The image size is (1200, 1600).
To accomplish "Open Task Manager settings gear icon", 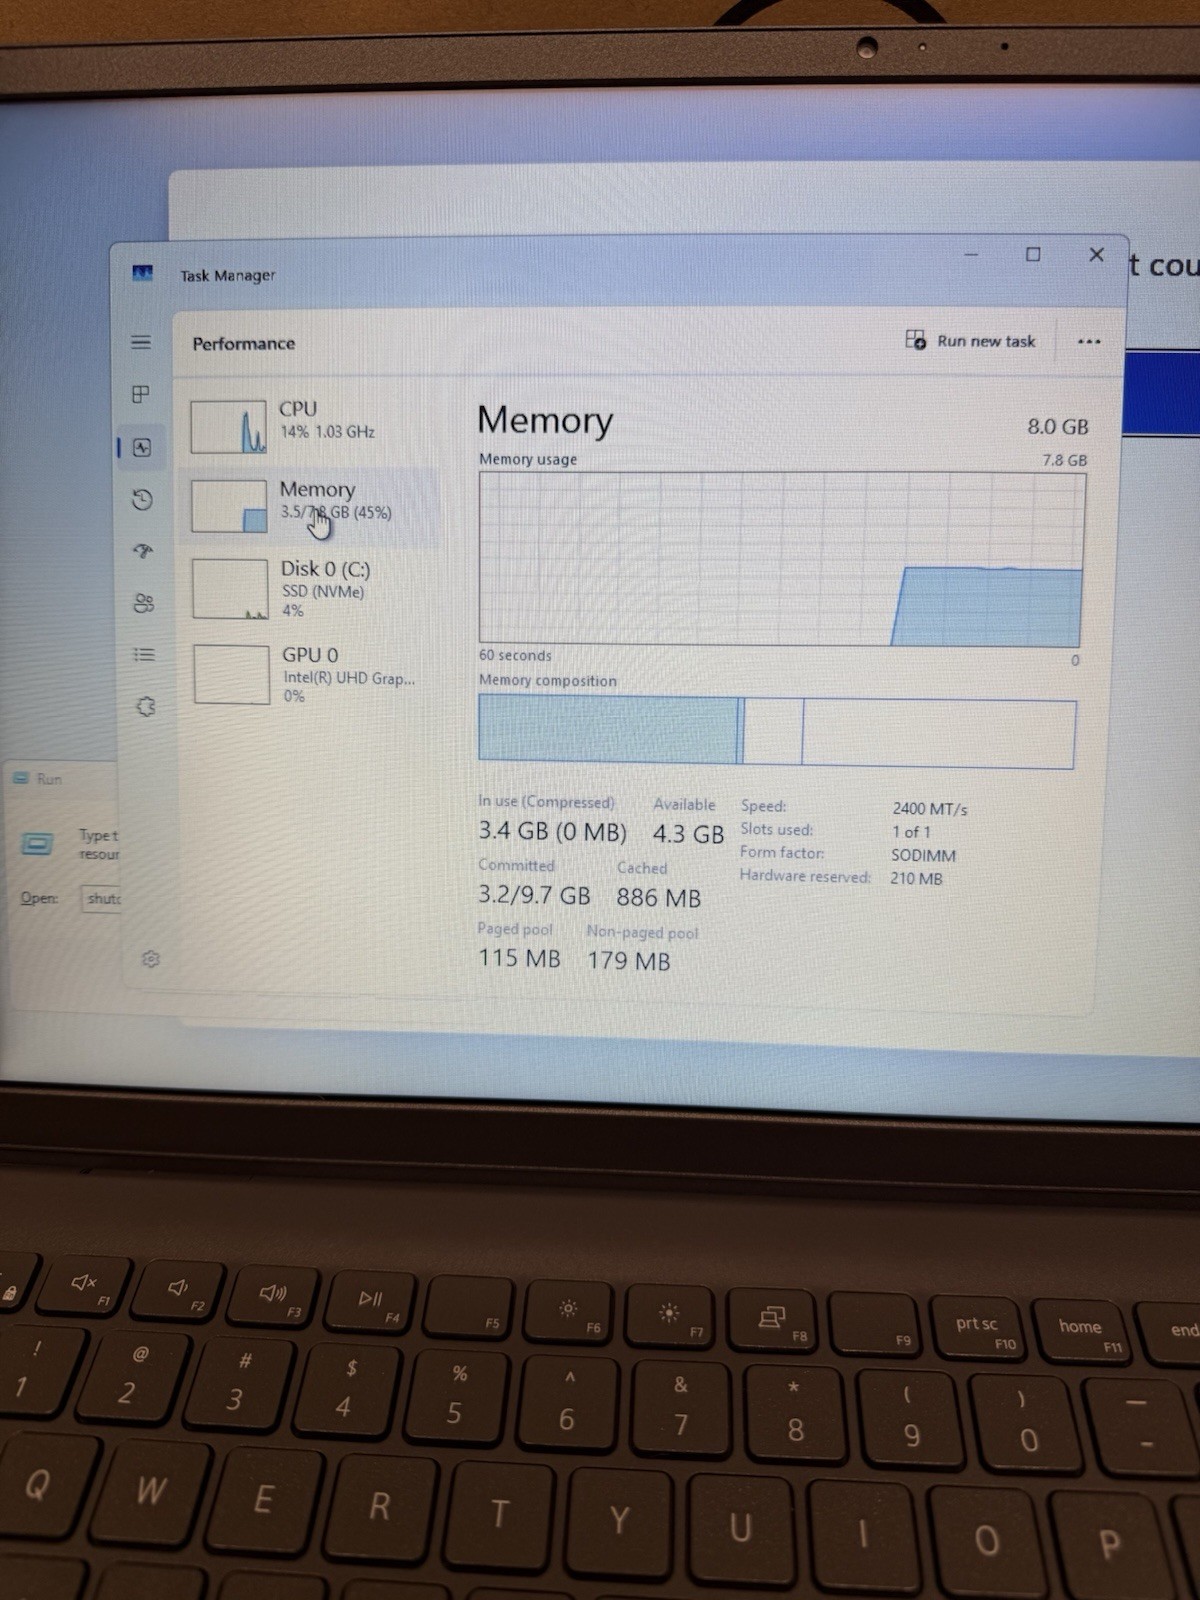I will pyautogui.click(x=151, y=959).
